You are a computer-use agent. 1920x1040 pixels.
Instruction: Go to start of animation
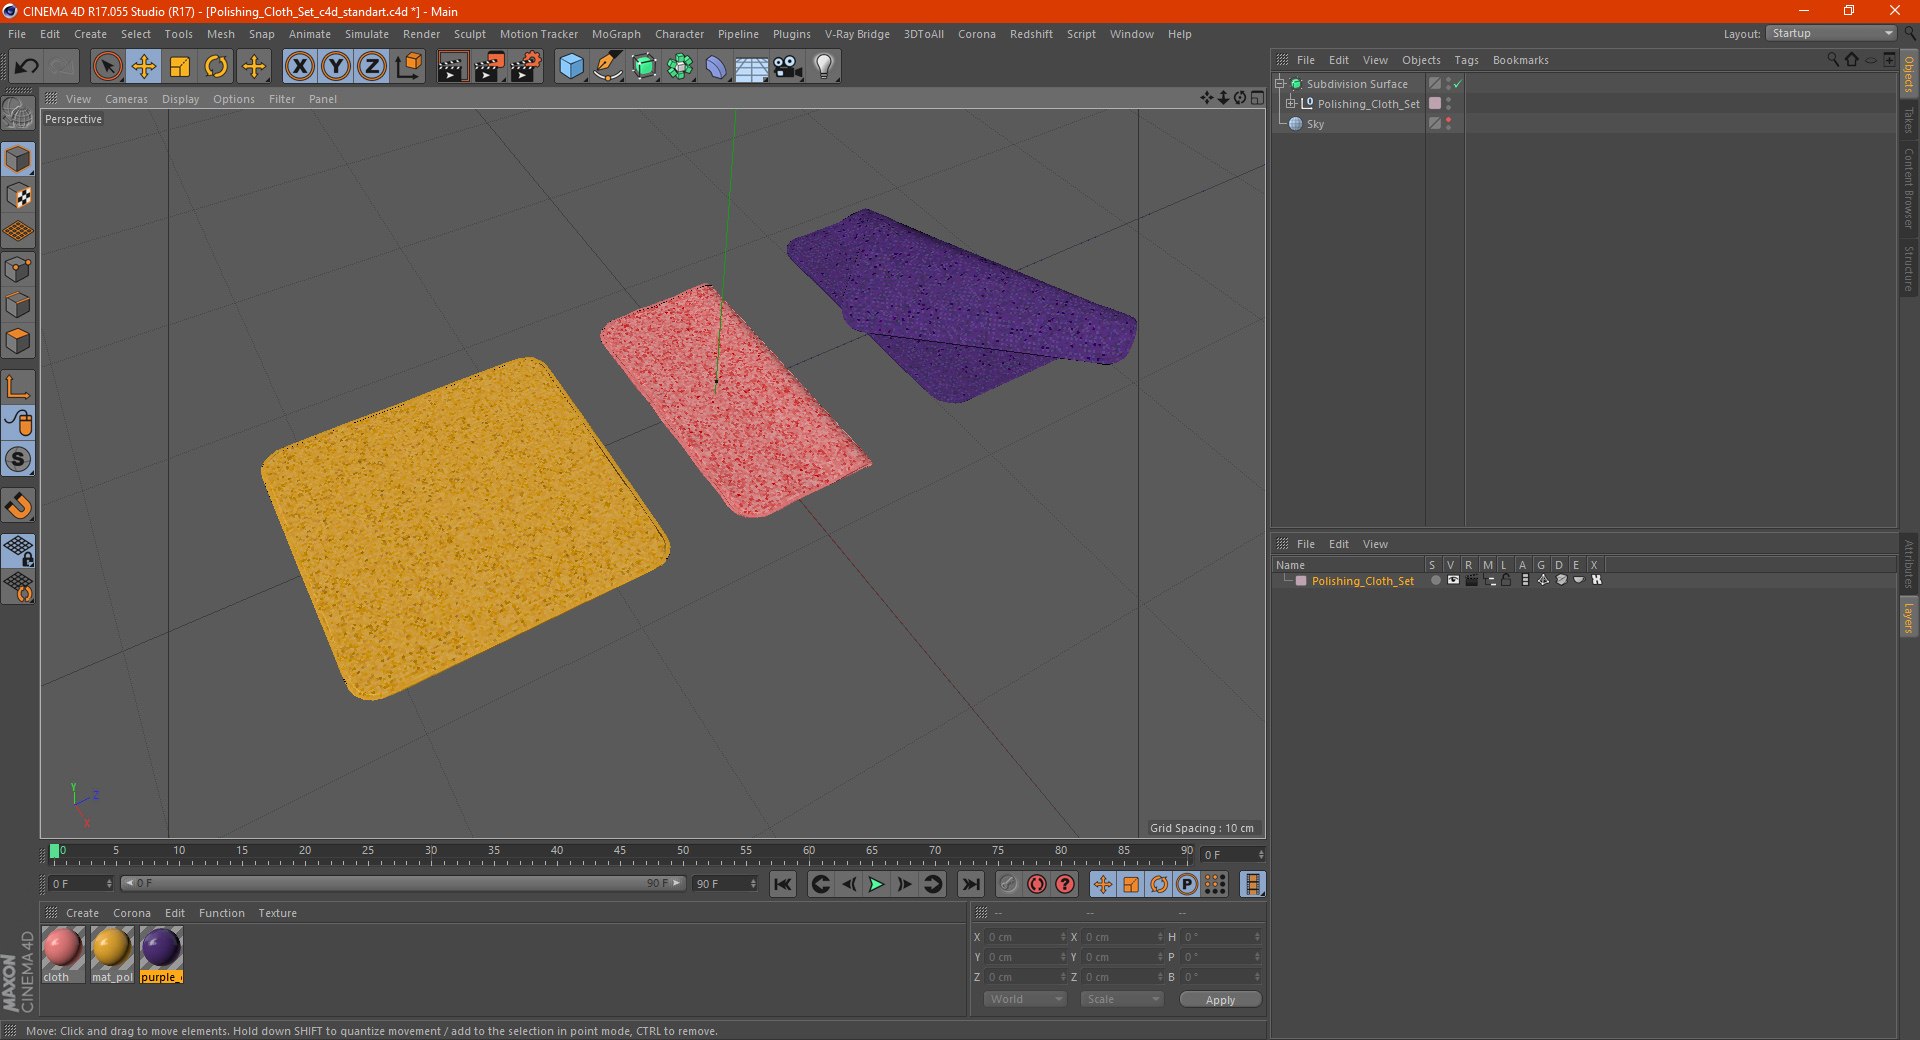783,884
